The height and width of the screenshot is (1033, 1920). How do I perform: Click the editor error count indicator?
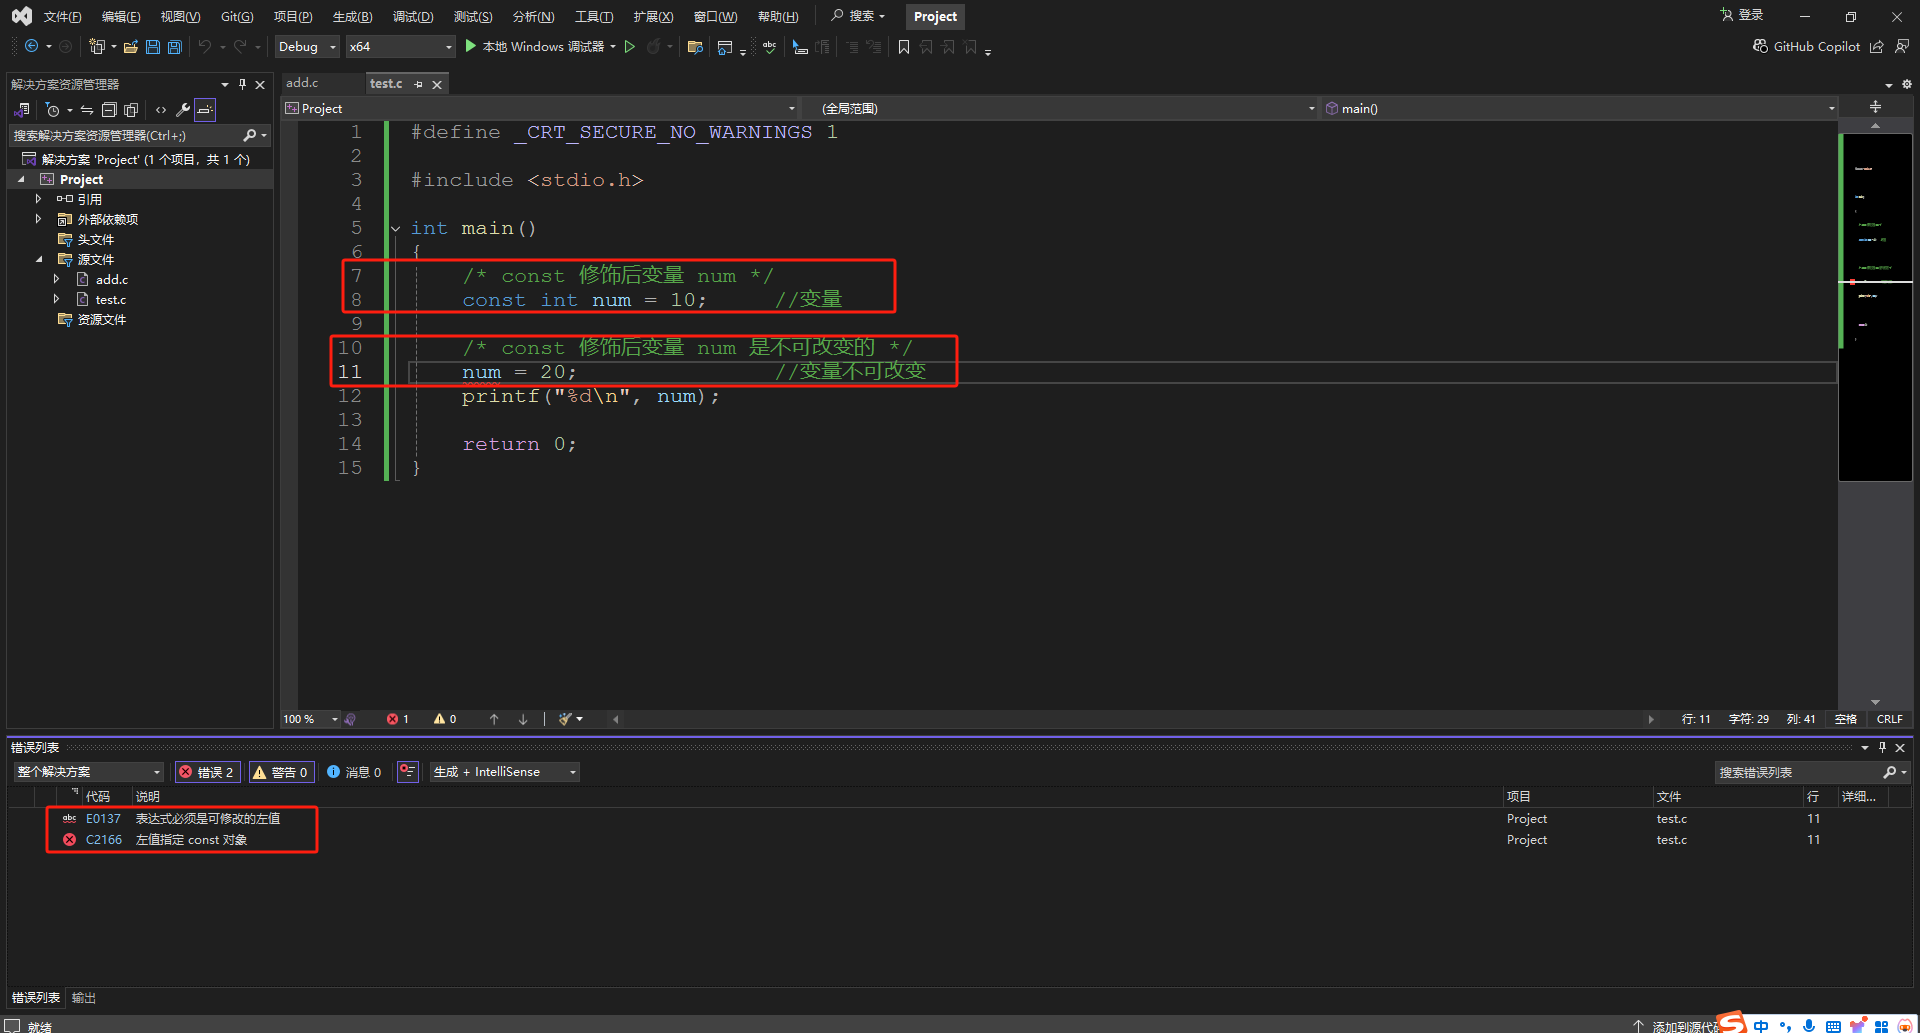point(398,719)
